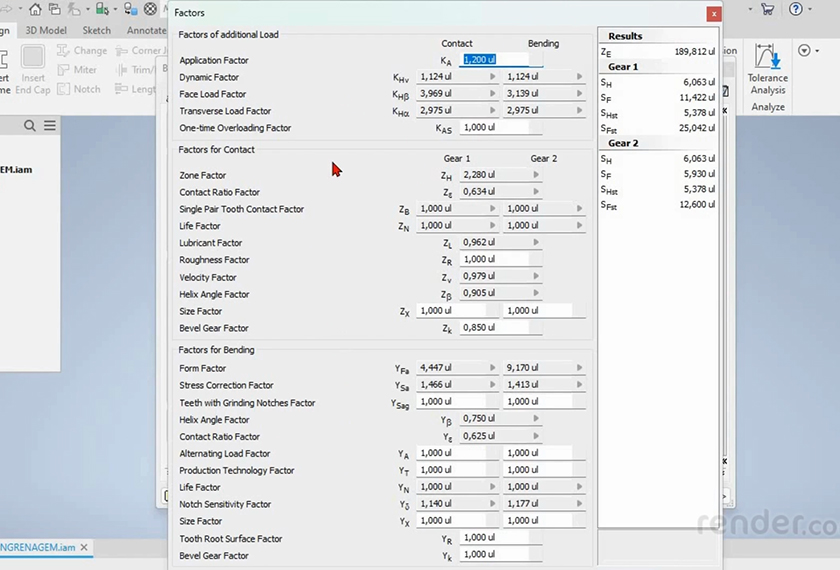Open the Sketch ribbon tab
Viewport: 840px width, 570px height.
tap(96, 30)
